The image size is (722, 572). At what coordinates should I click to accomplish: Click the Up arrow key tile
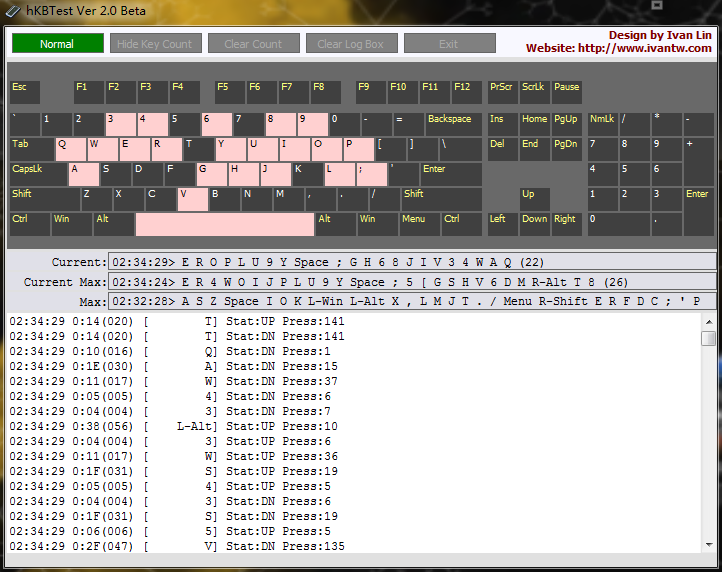(534, 200)
